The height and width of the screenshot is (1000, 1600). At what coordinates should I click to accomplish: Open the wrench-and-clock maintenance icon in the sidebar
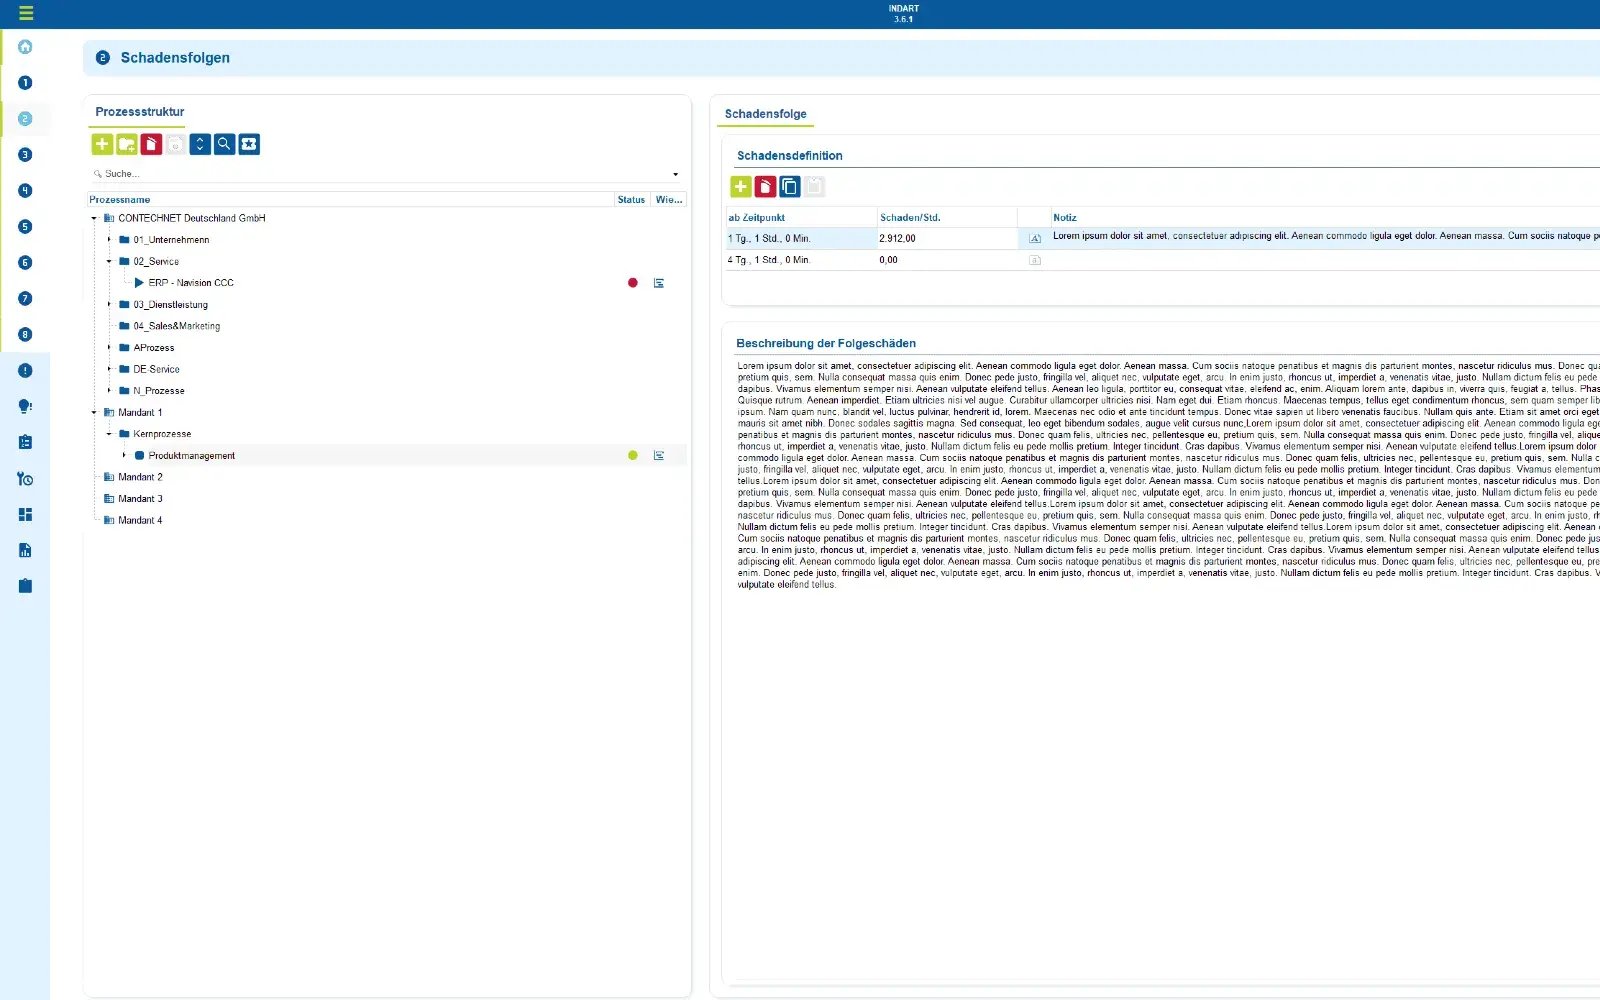click(x=25, y=478)
